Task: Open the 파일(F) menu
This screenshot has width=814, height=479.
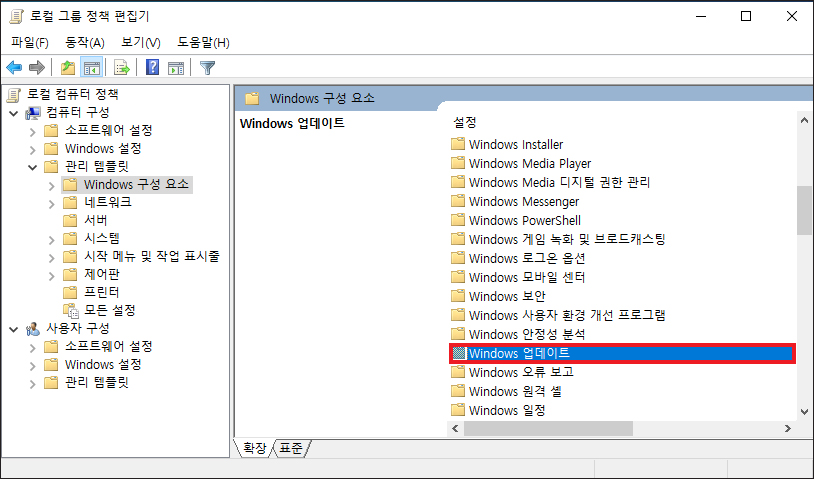Action: [30, 43]
